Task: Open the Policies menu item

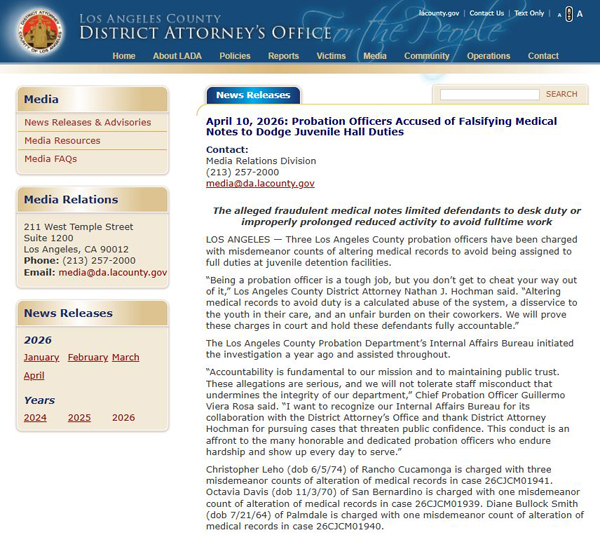Action: 235,56
